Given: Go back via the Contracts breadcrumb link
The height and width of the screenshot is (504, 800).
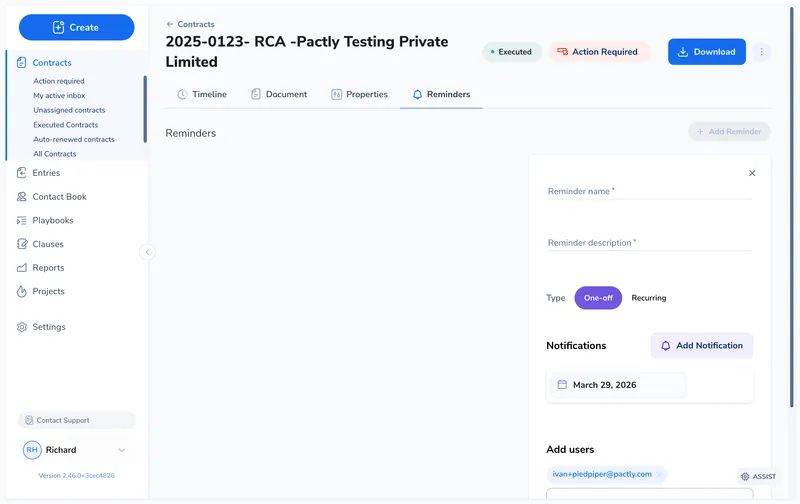Looking at the screenshot, I should click(190, 24).
